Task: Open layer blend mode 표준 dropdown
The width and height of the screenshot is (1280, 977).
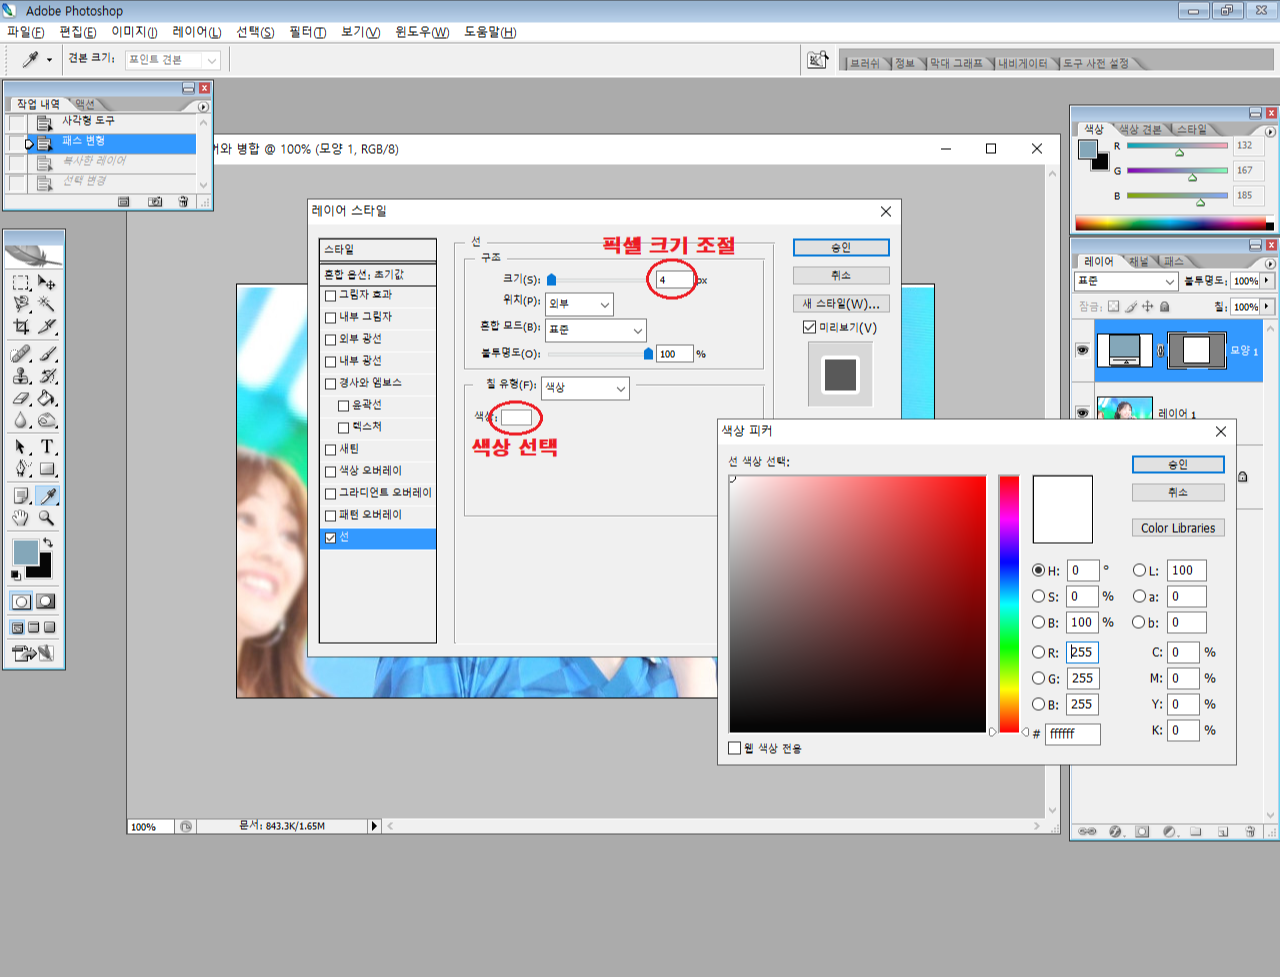Action: tap(1126, 281)
